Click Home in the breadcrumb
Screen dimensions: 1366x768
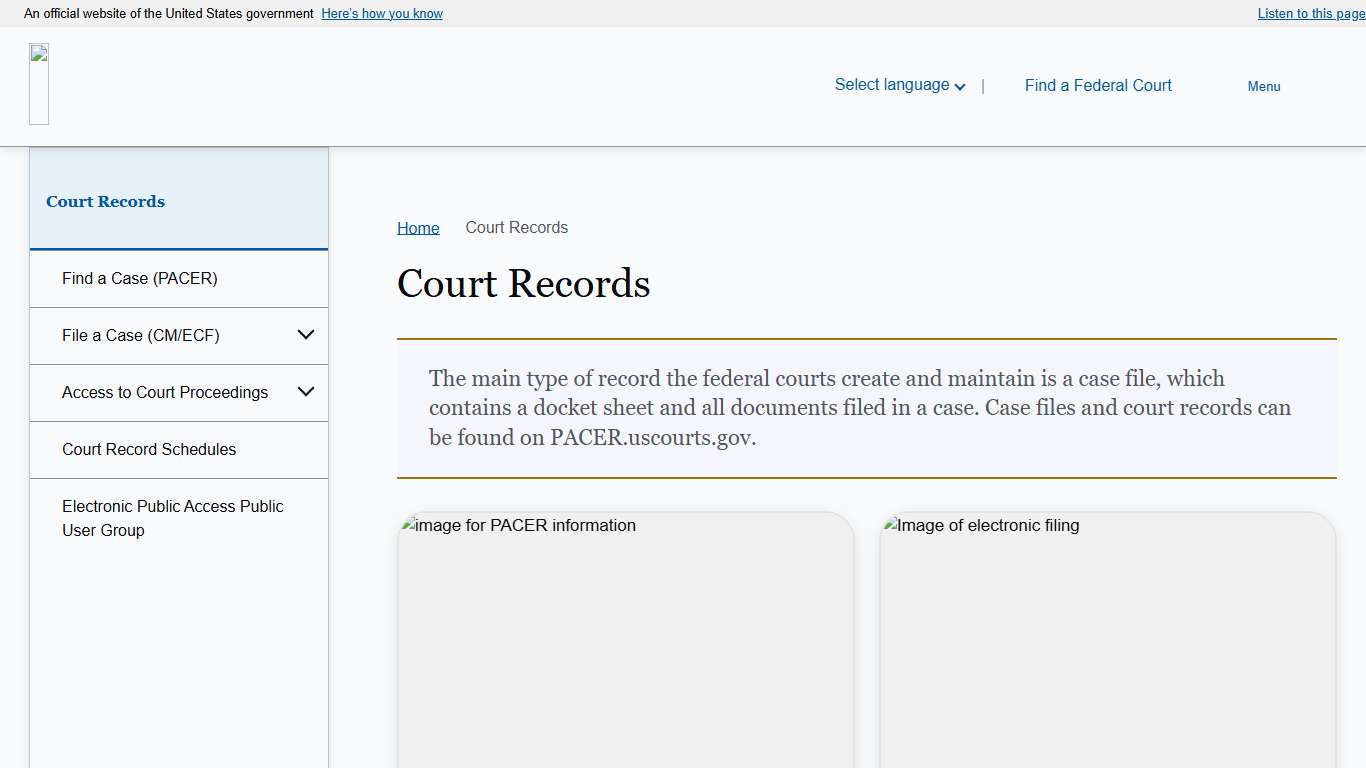coord(417,227)
